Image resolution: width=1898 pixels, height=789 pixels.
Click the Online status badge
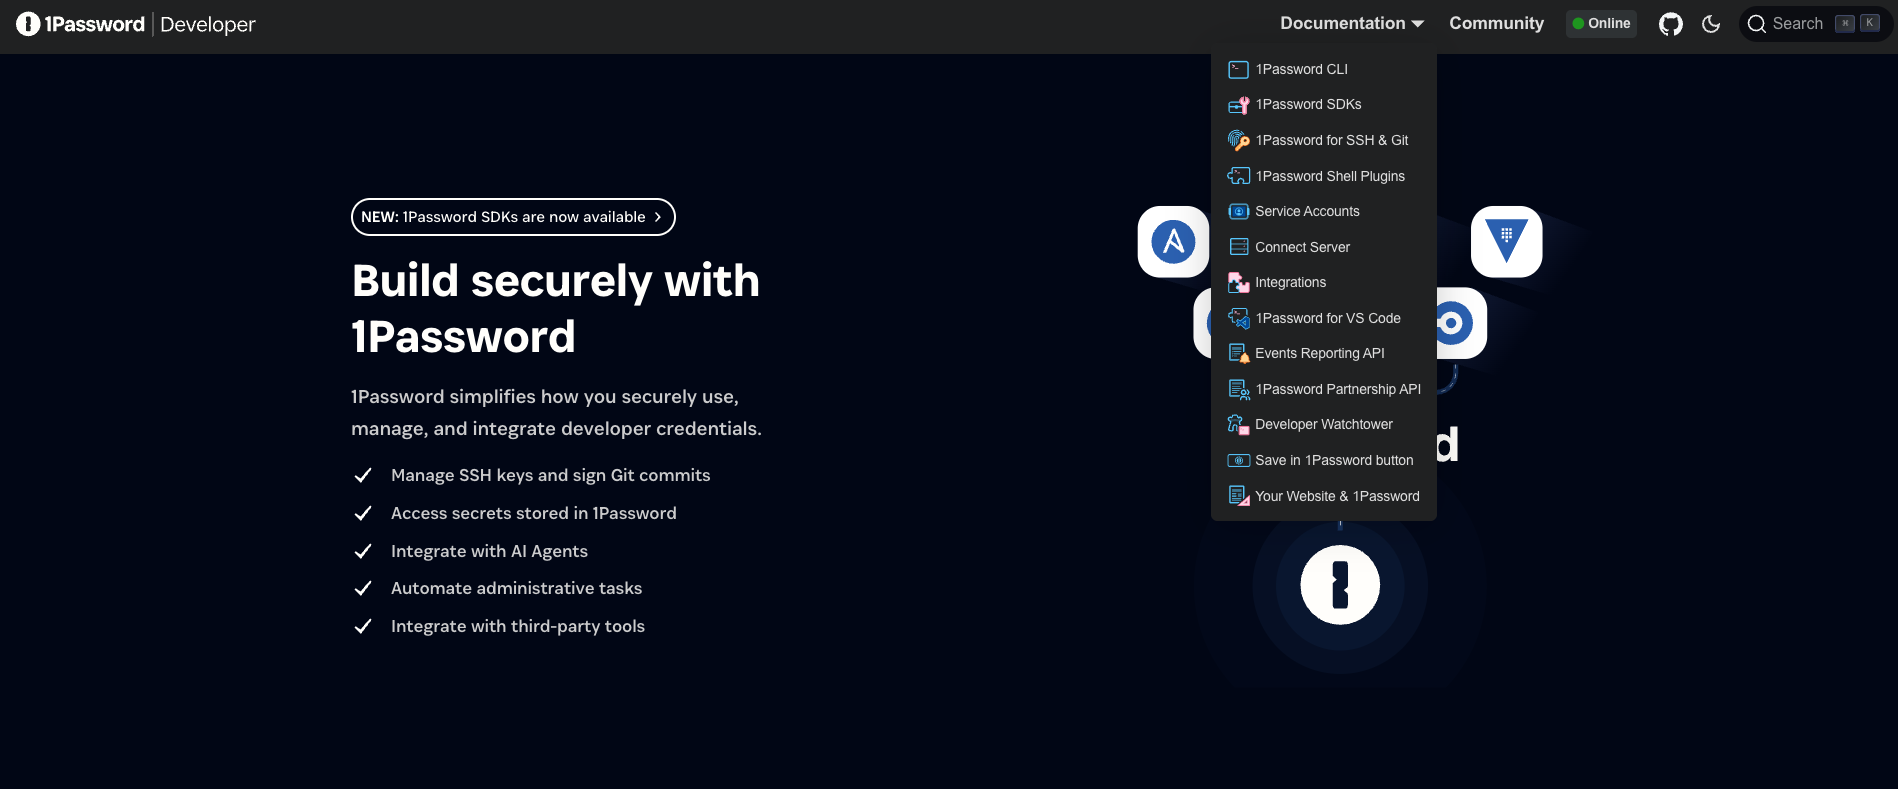coord(1601,23)
